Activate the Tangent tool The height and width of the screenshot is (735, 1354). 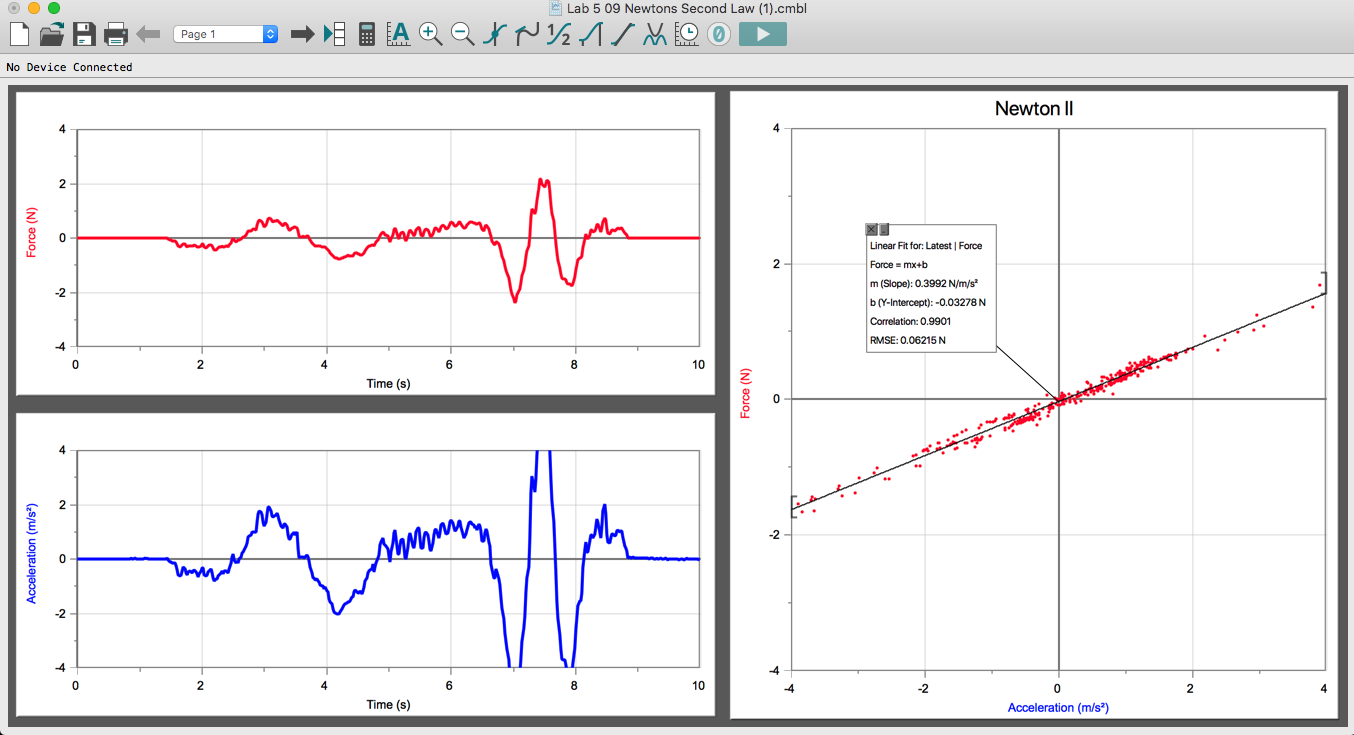526,34
